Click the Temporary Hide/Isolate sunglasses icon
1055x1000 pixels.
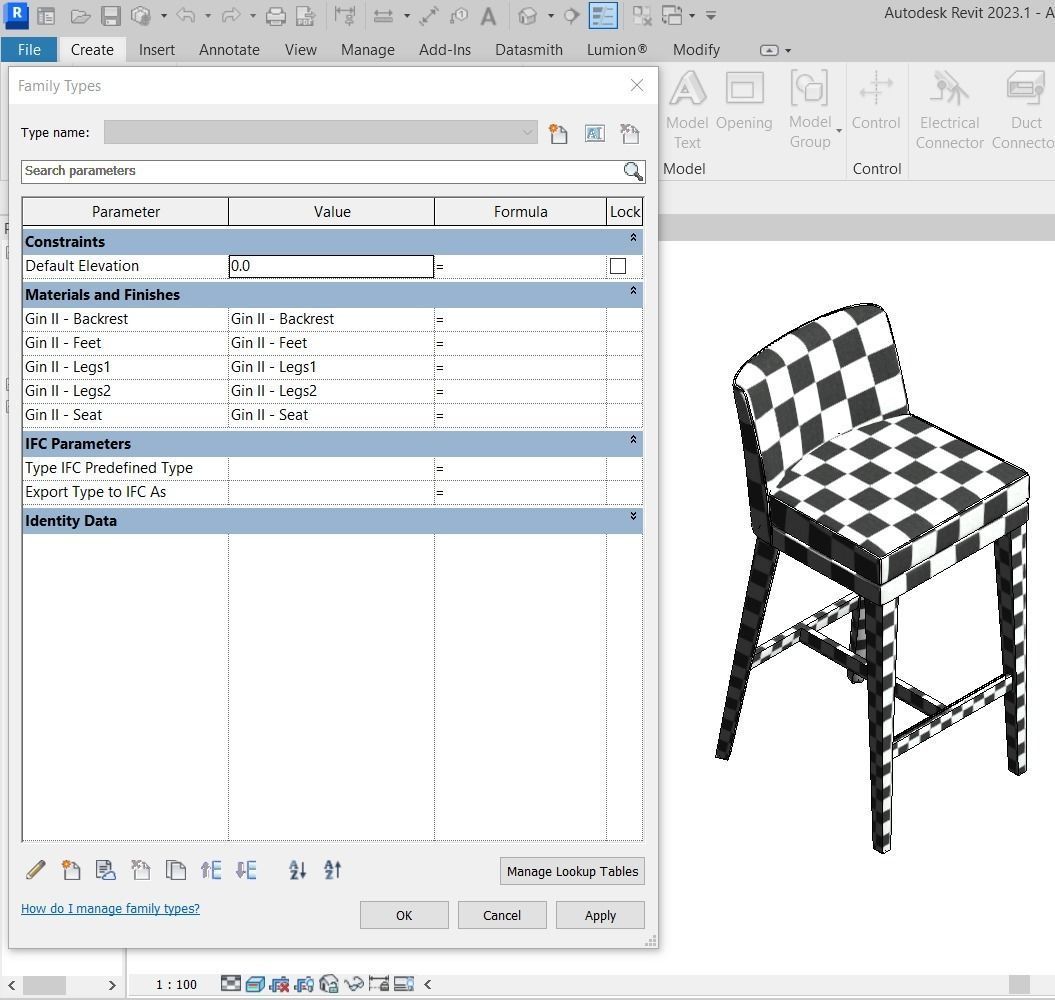(x=355, y=985)
